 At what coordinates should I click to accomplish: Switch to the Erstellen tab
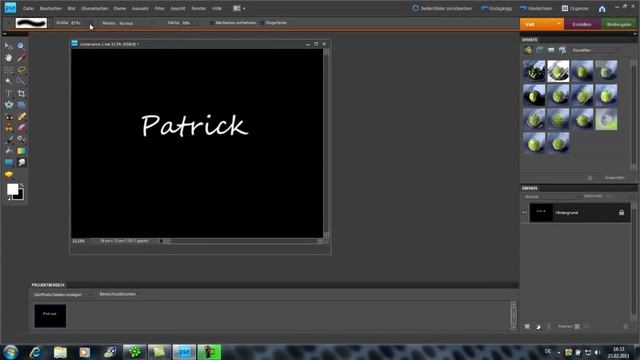(582, 24)
